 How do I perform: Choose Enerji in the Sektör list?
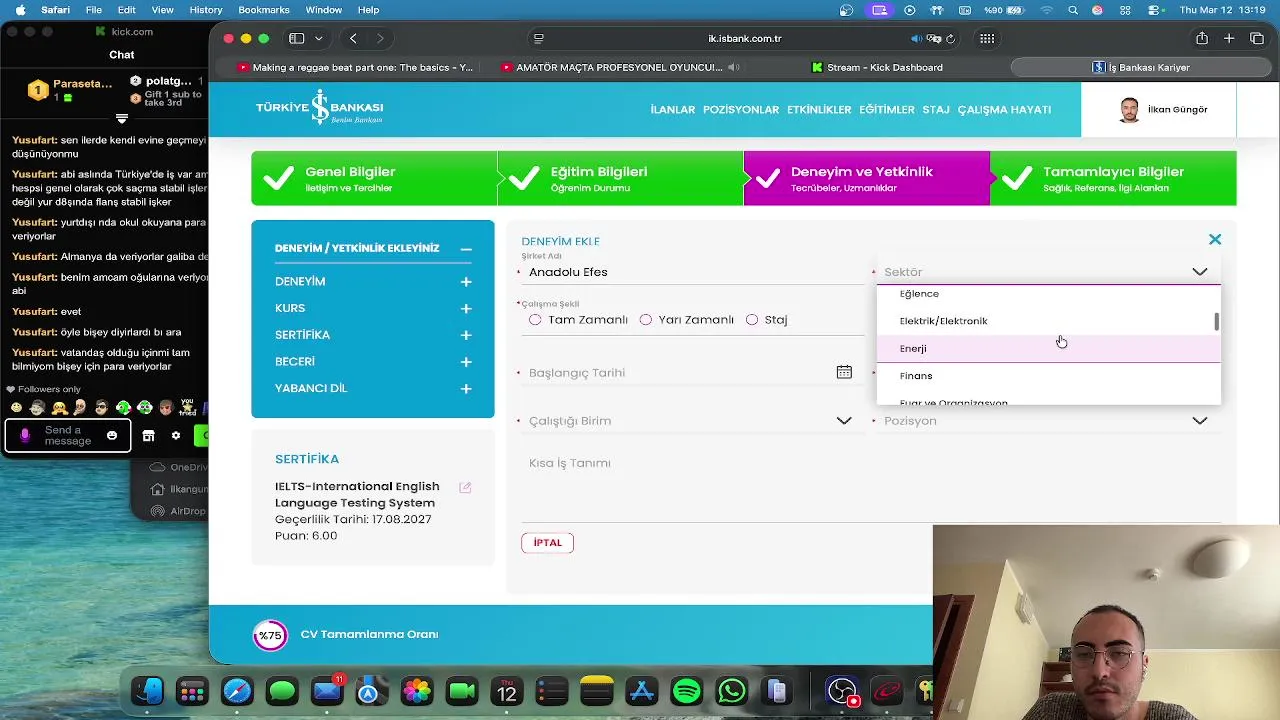tap(1048, 348)
